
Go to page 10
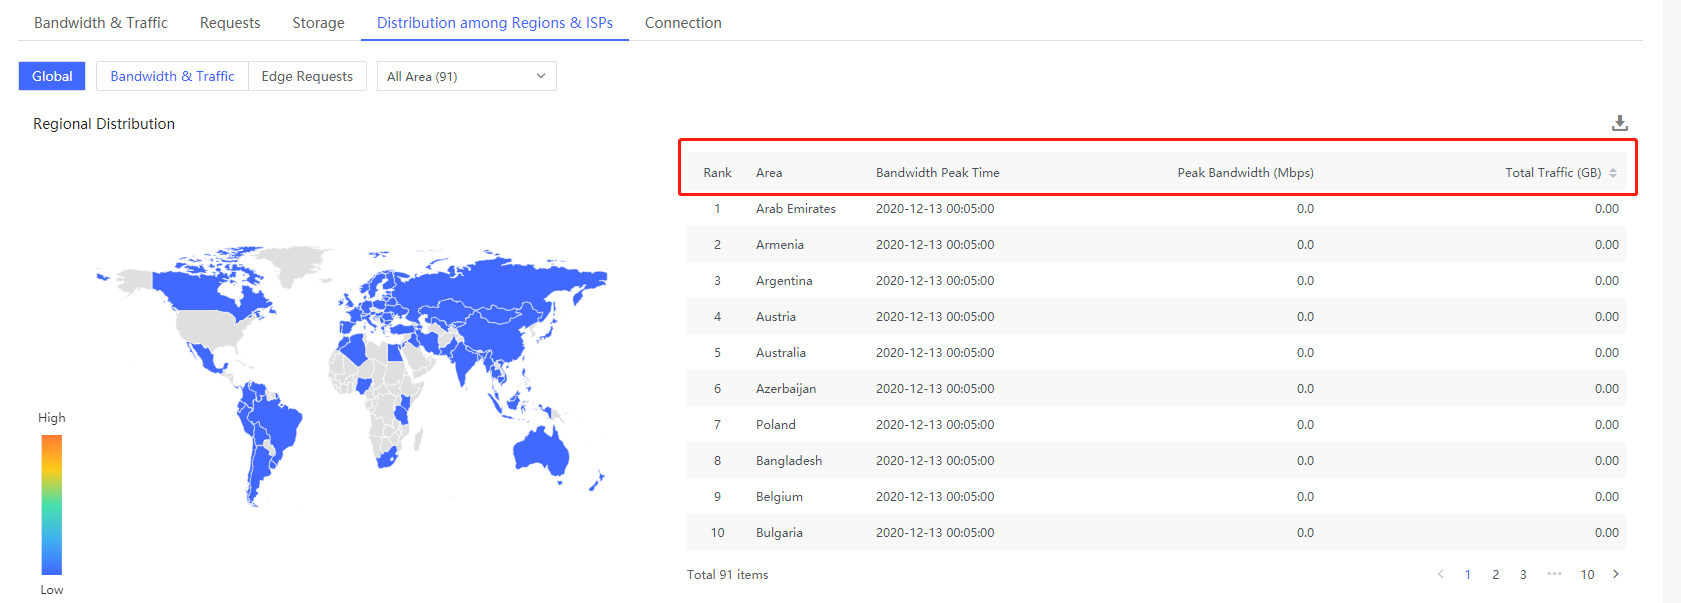[x=1587, y=574]
